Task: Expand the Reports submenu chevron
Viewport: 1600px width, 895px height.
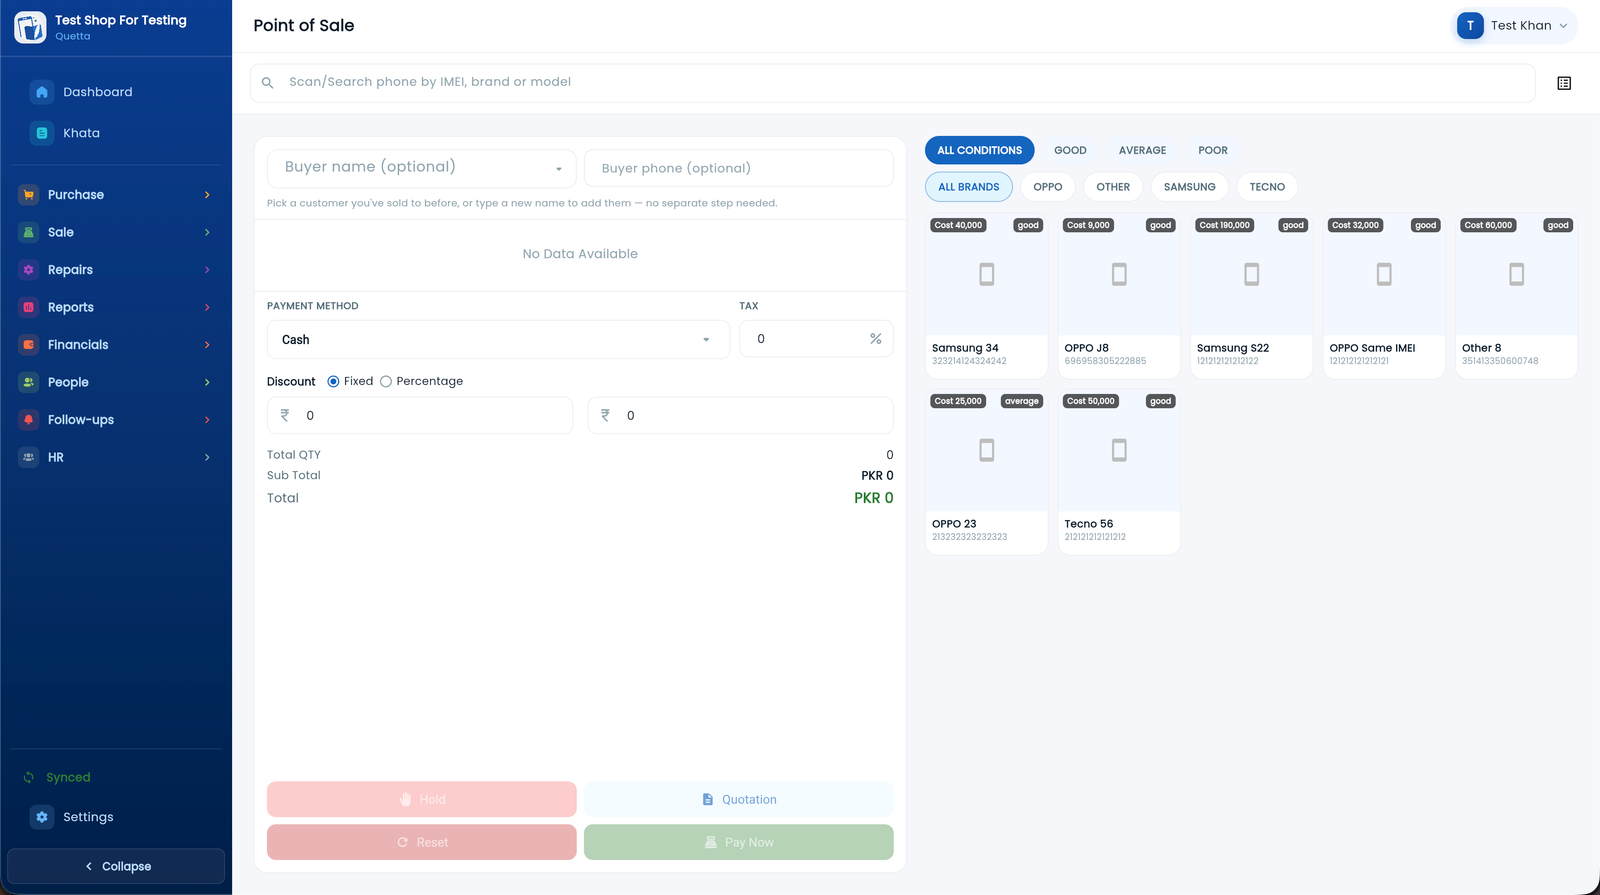Action: click(207, 307)
